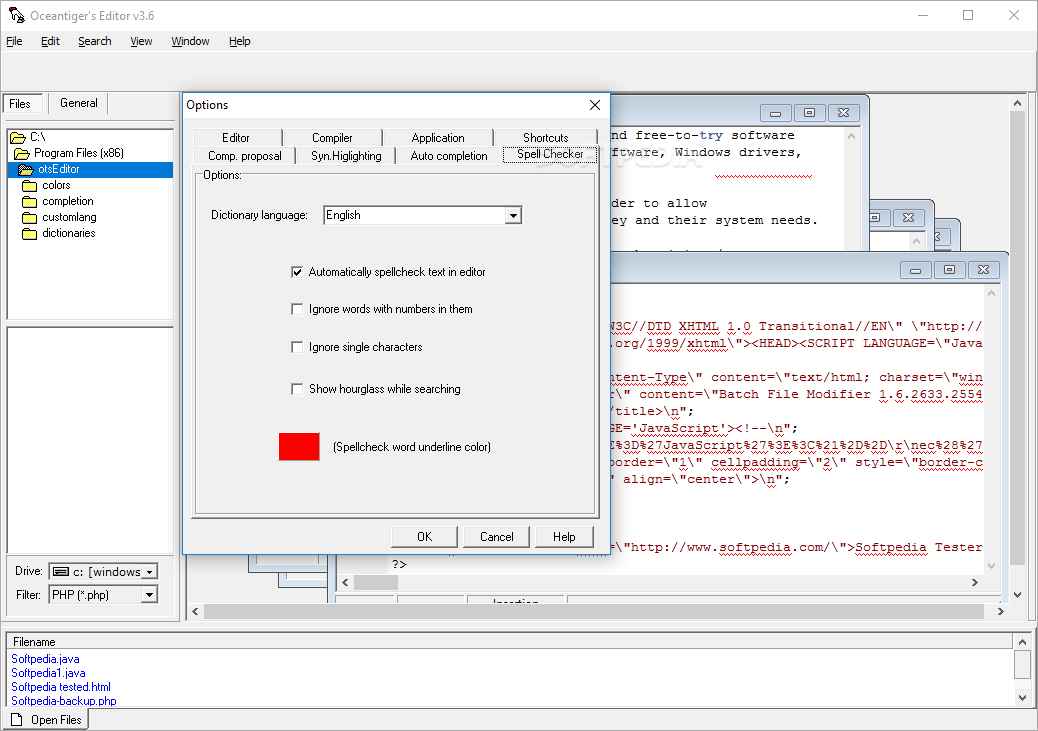
Task: Click the Cancel button in Options
Action: [496, 537]
